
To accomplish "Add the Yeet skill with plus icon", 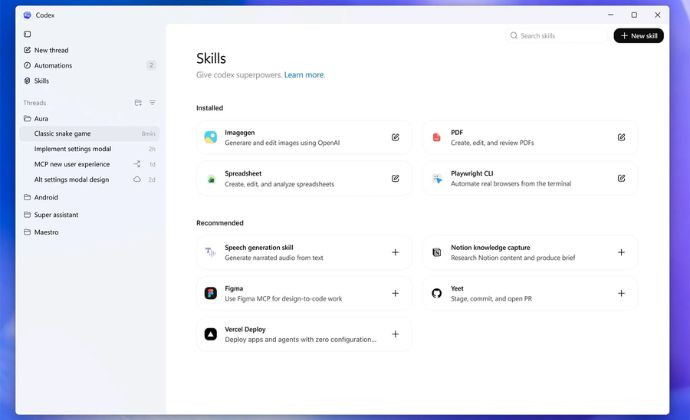I will 621,294.
